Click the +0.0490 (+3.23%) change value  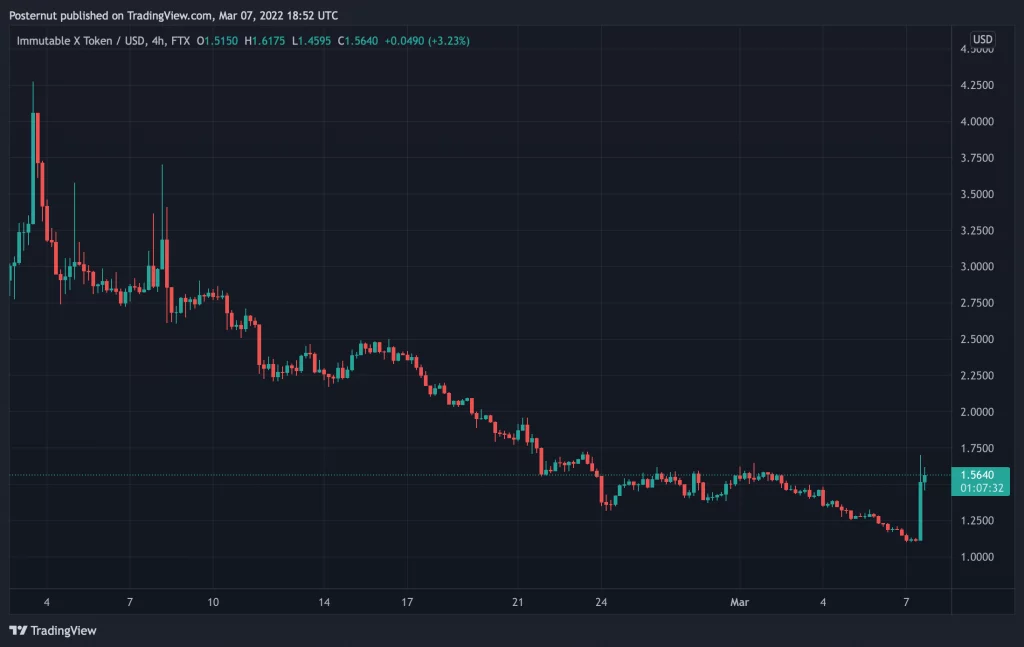tap(434, 41)
